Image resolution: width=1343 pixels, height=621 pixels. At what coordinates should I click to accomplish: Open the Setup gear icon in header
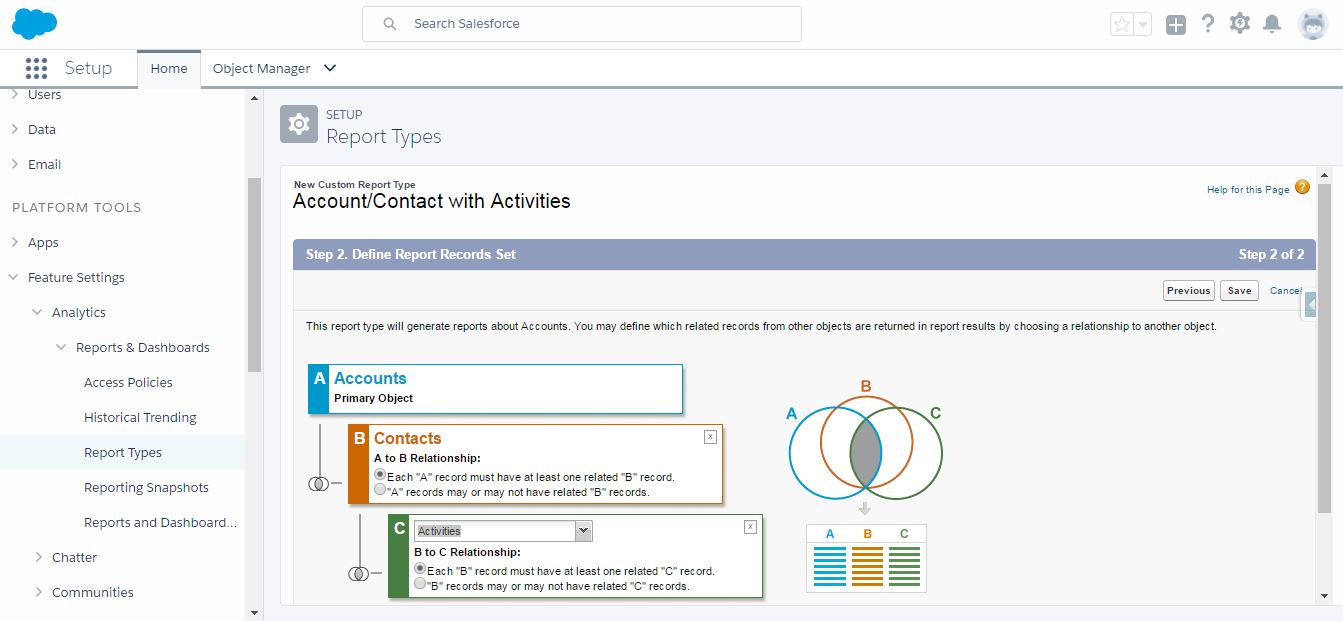(x=1240, y=22)
